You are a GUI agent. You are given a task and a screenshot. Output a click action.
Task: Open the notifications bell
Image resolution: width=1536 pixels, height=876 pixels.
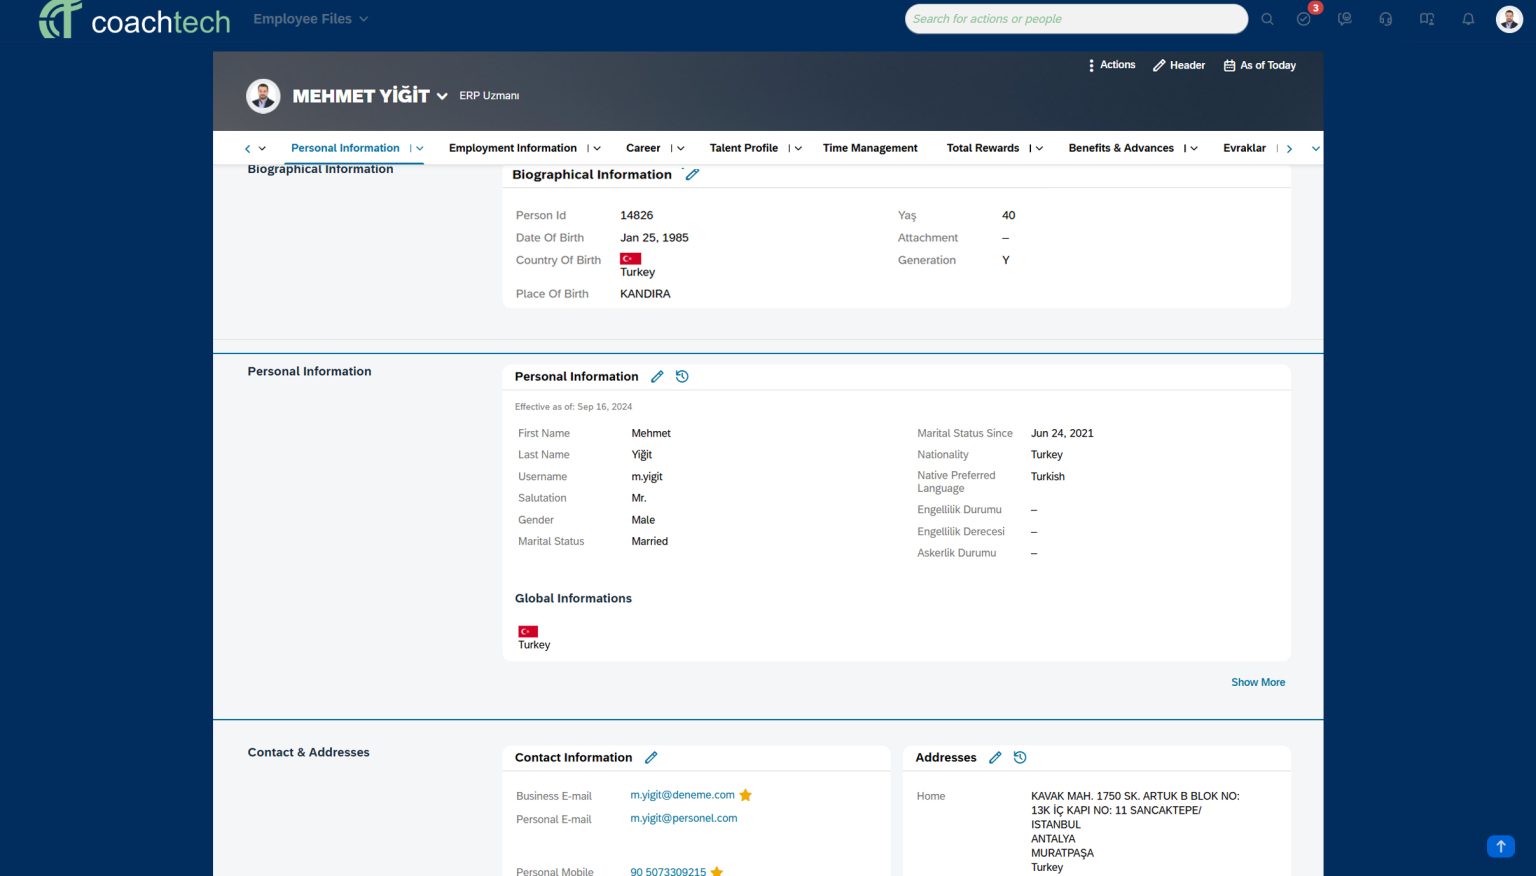(x=1468, y=19)
